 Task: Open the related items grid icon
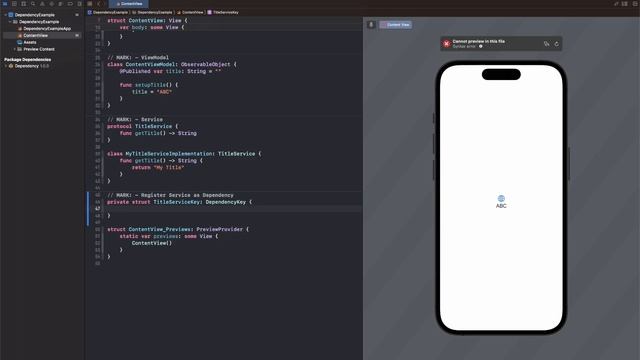coord(90,4)
